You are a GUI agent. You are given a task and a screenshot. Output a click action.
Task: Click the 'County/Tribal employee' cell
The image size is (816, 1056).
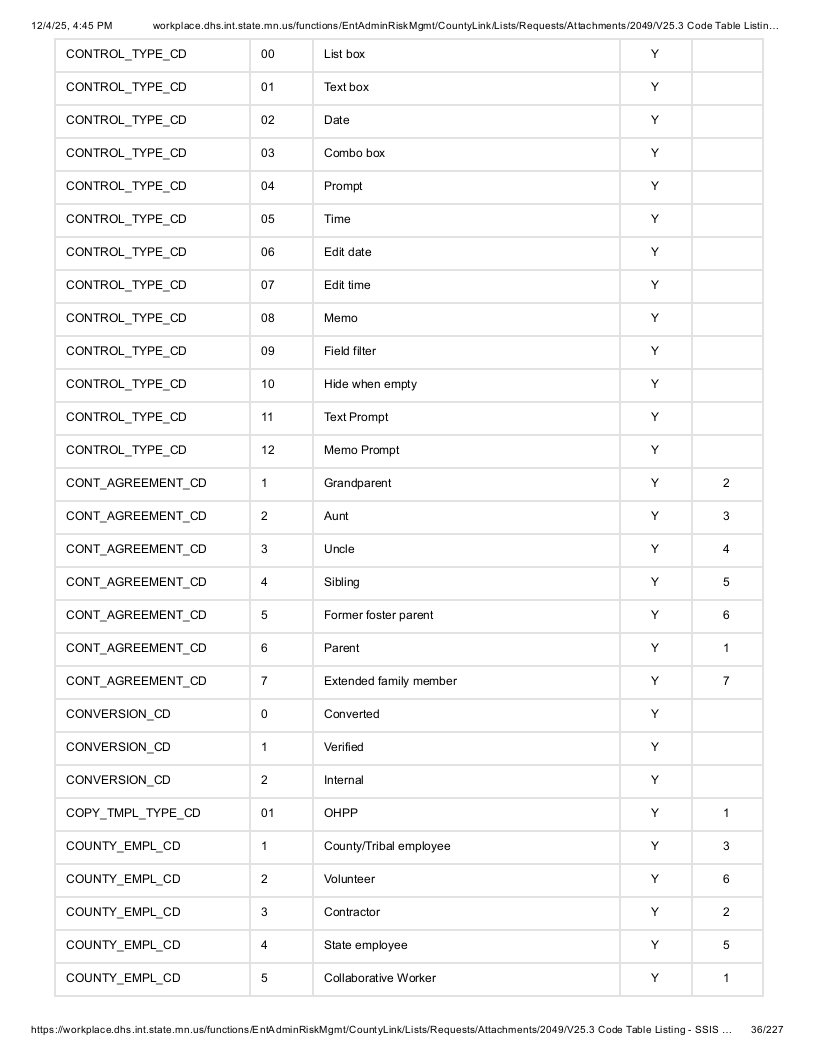coord(466,847)
